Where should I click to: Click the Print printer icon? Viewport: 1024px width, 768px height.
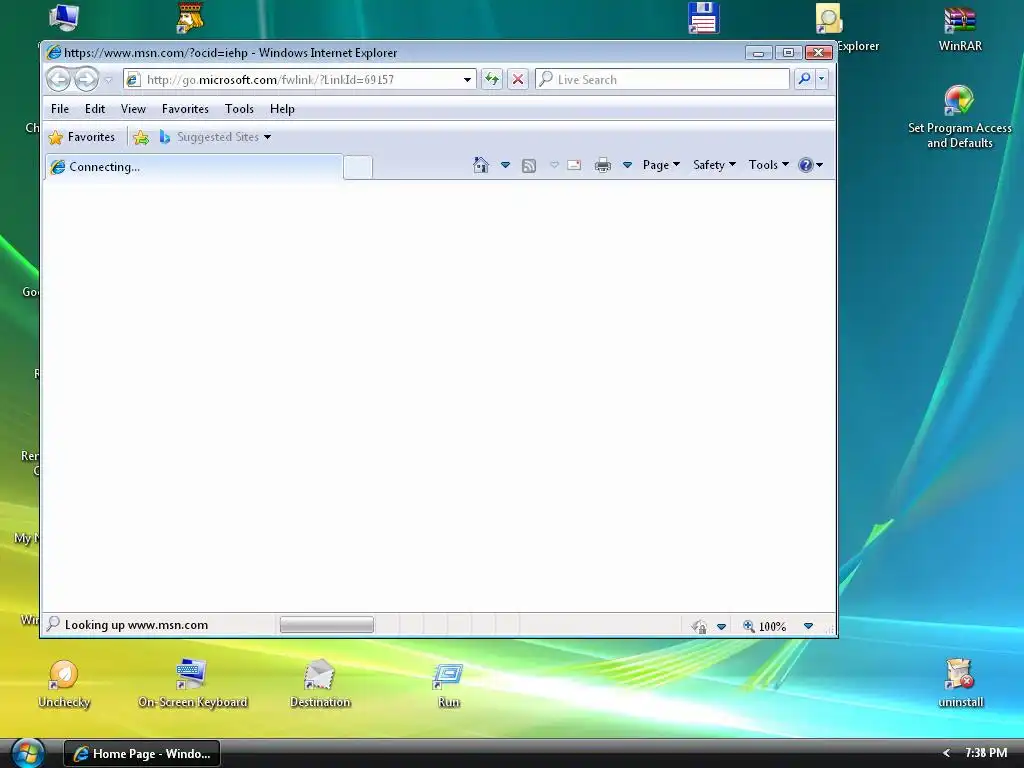coord(603,165)
